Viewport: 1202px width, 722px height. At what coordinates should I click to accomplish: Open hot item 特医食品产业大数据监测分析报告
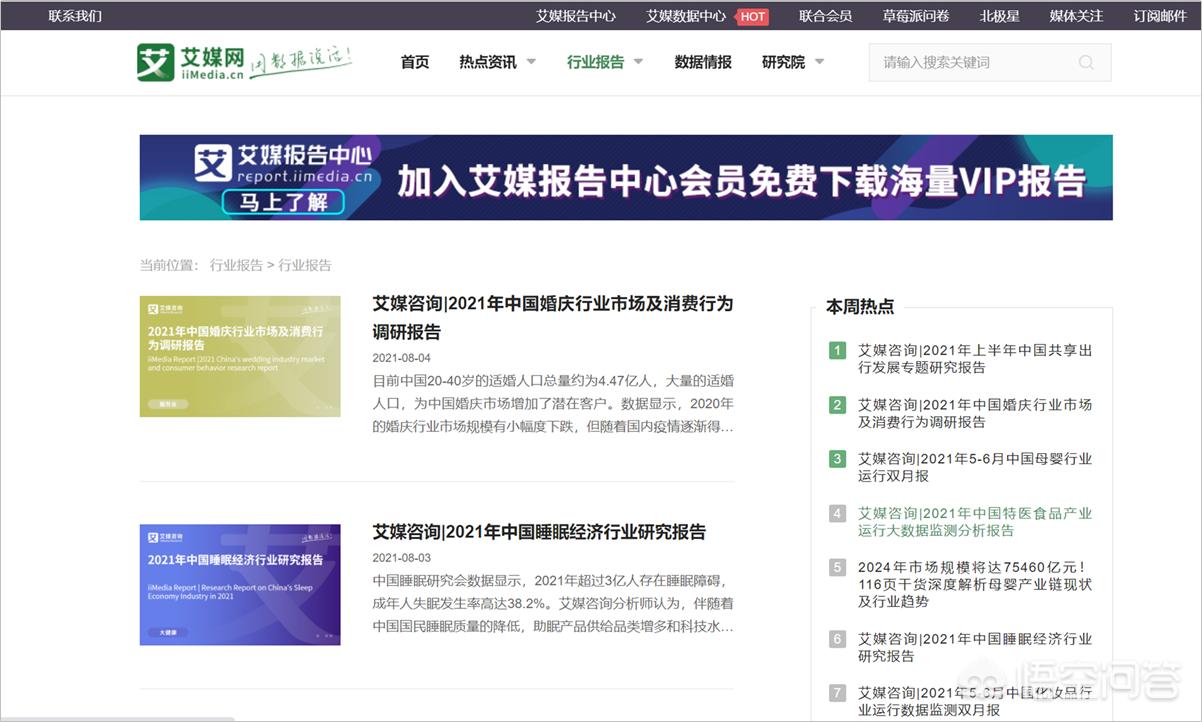click(x=975, y=521)
